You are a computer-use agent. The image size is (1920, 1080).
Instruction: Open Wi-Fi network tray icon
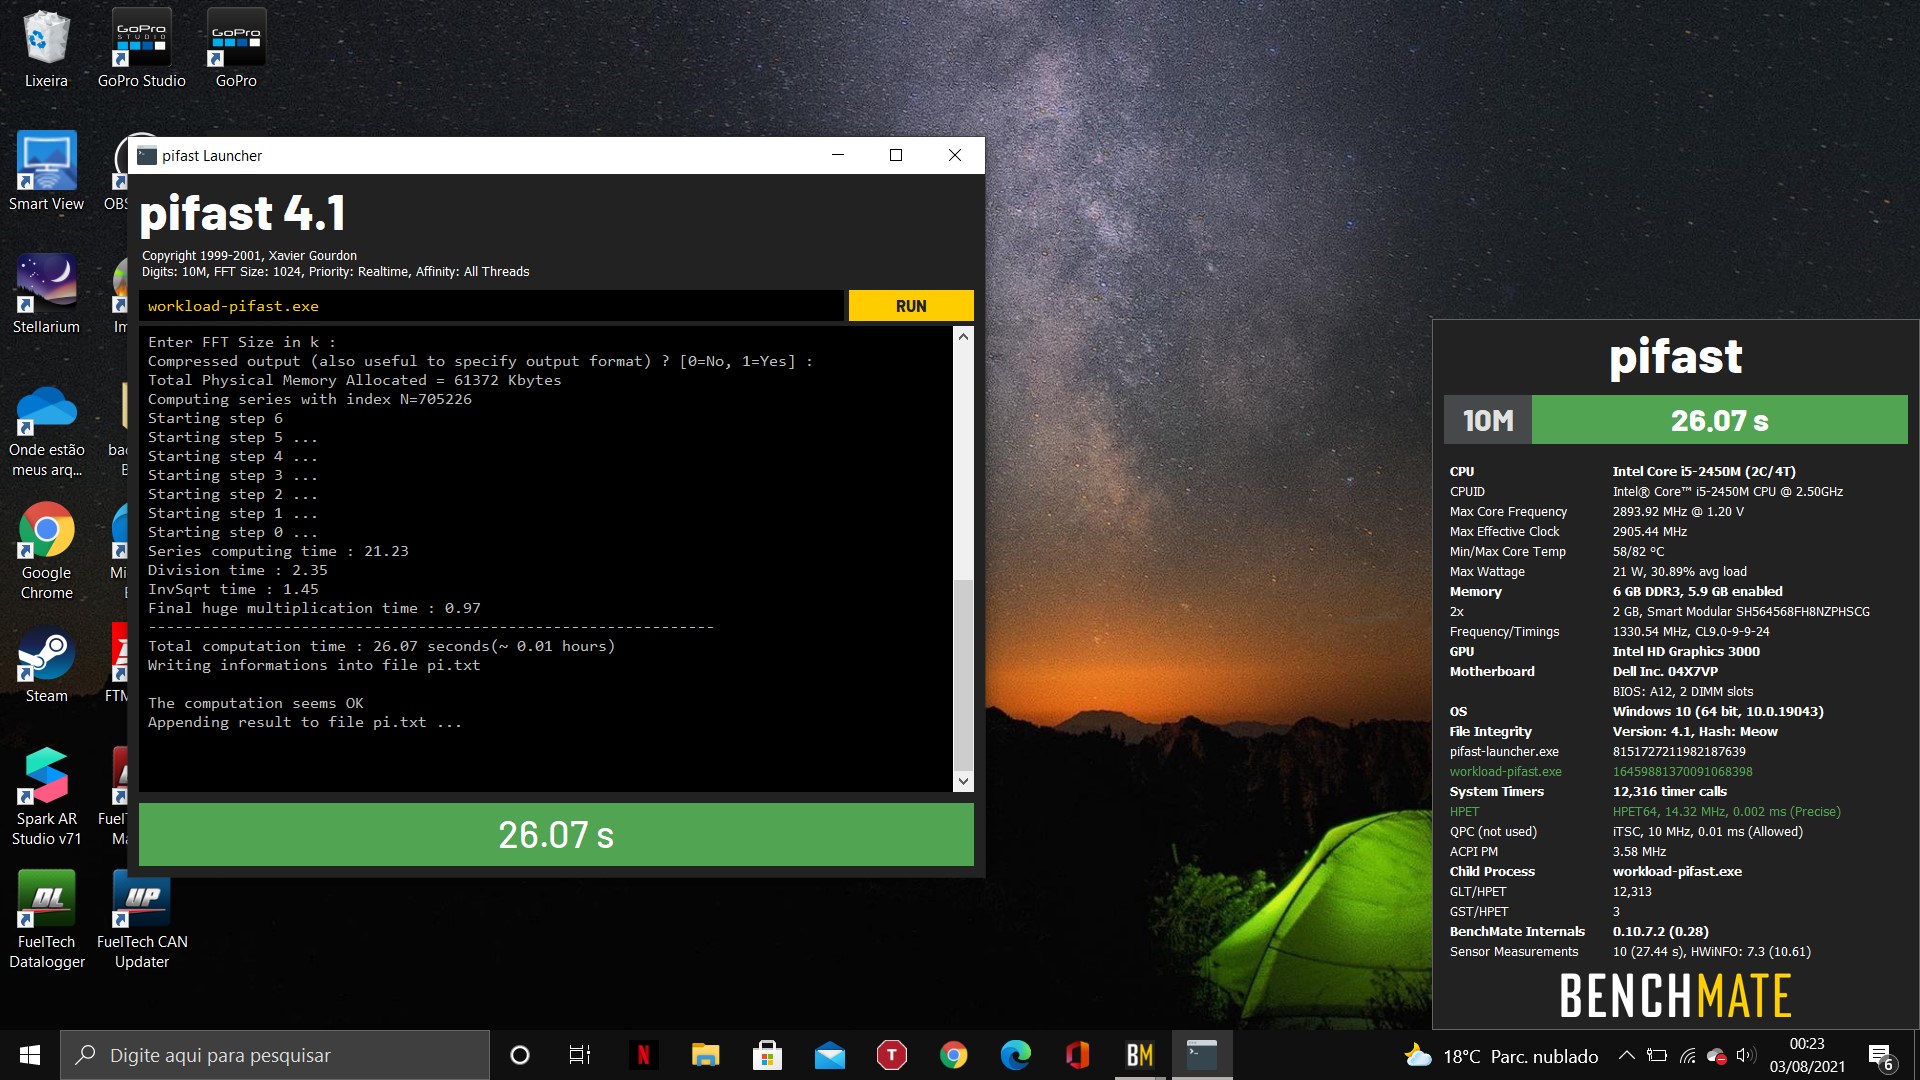[1687, 1055]
